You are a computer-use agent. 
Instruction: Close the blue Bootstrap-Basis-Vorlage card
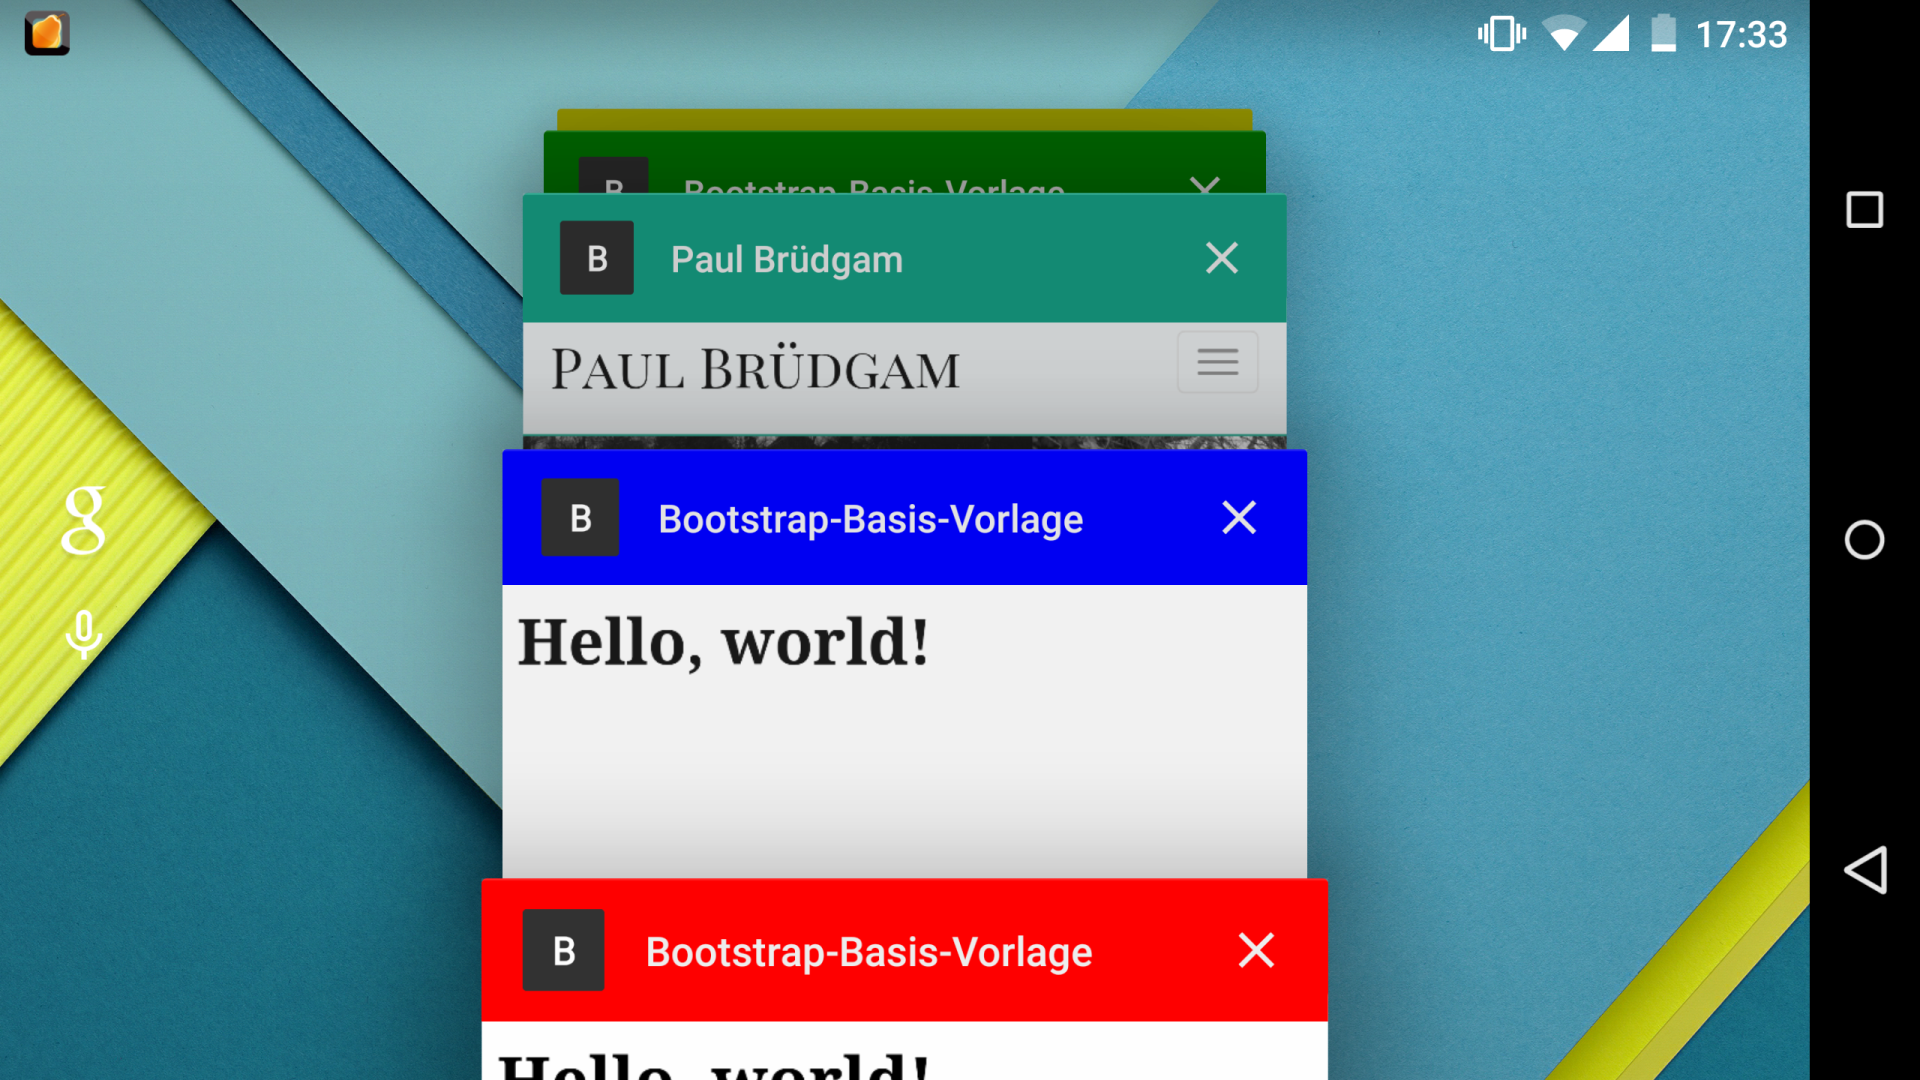[x=1239, y=518]
